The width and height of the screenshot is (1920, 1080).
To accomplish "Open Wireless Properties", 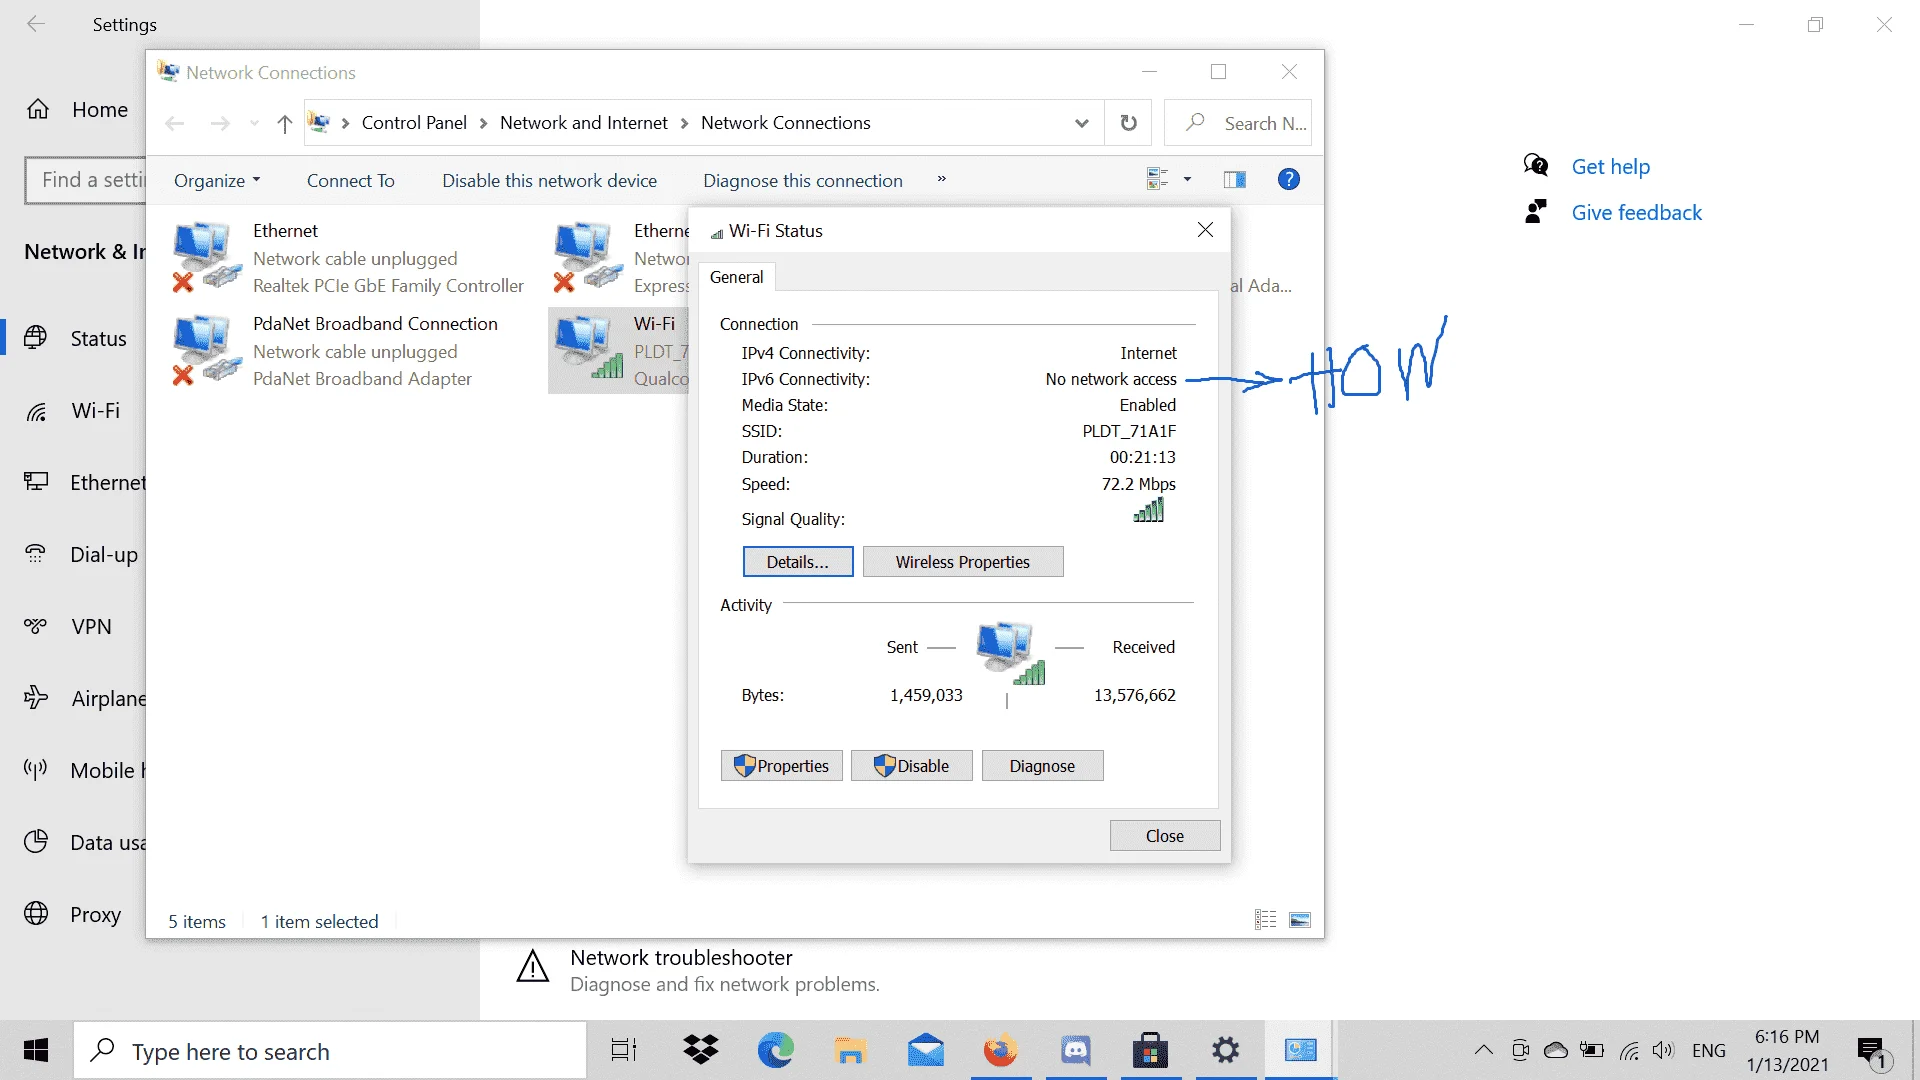I will (963, 562).
